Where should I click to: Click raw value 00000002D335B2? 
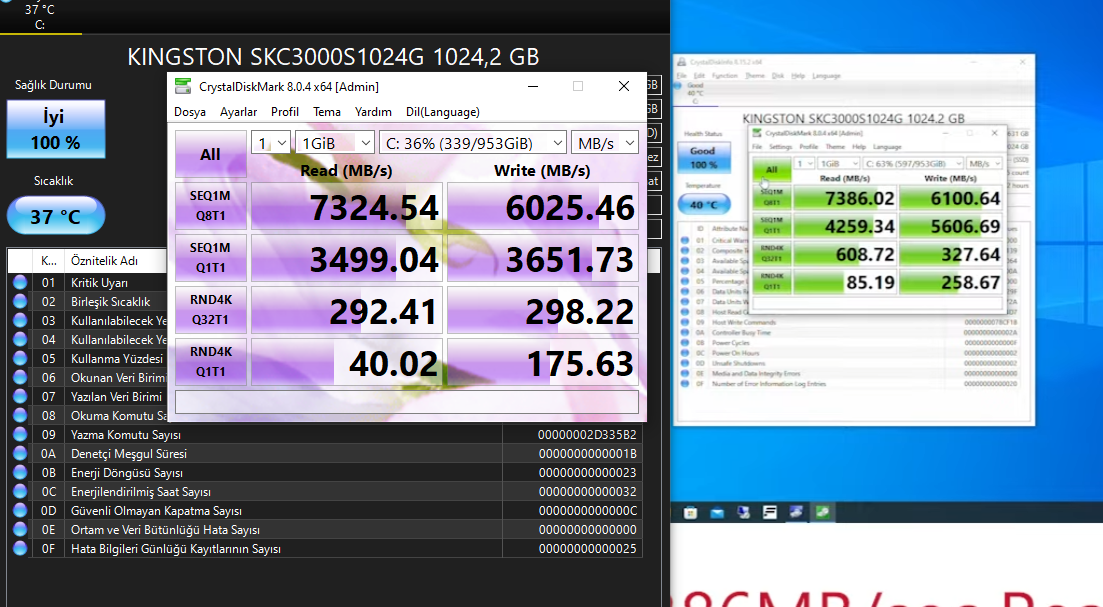point(587,435)
